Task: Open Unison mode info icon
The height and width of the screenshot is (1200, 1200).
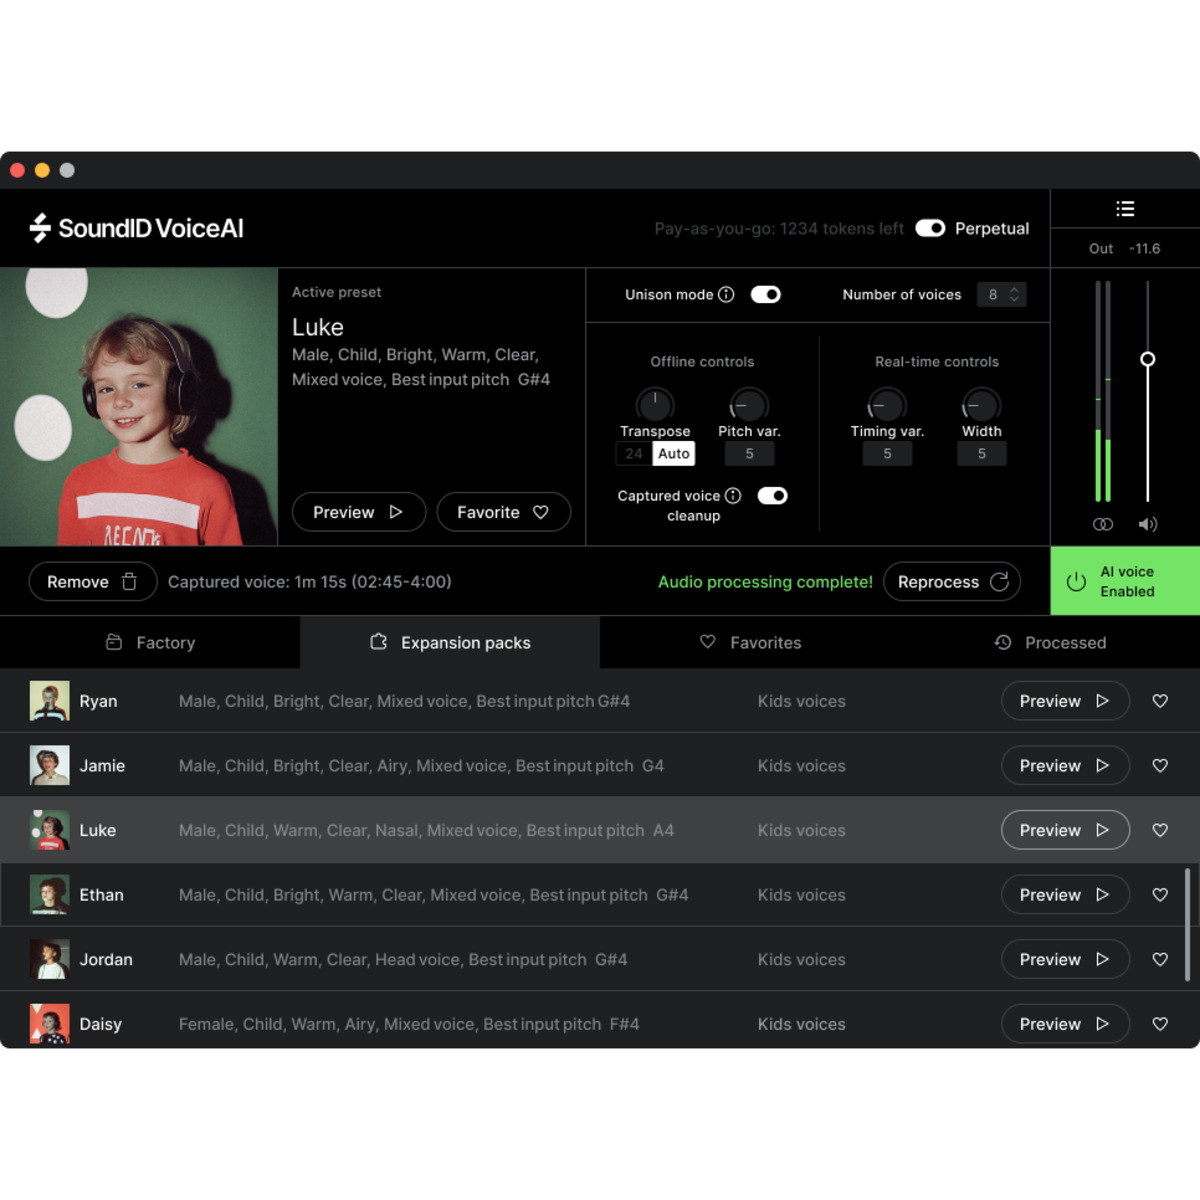Action: coord(727,294)
